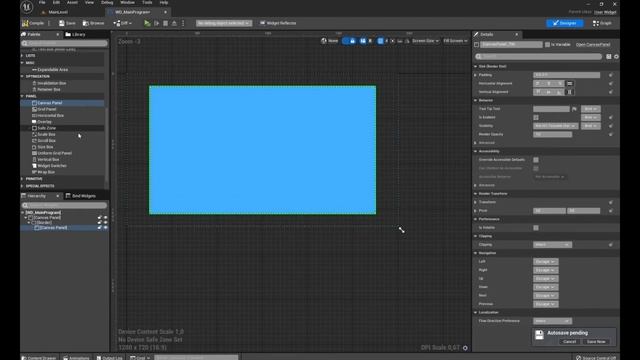Expand the Primitive palette category

[23, 179]
